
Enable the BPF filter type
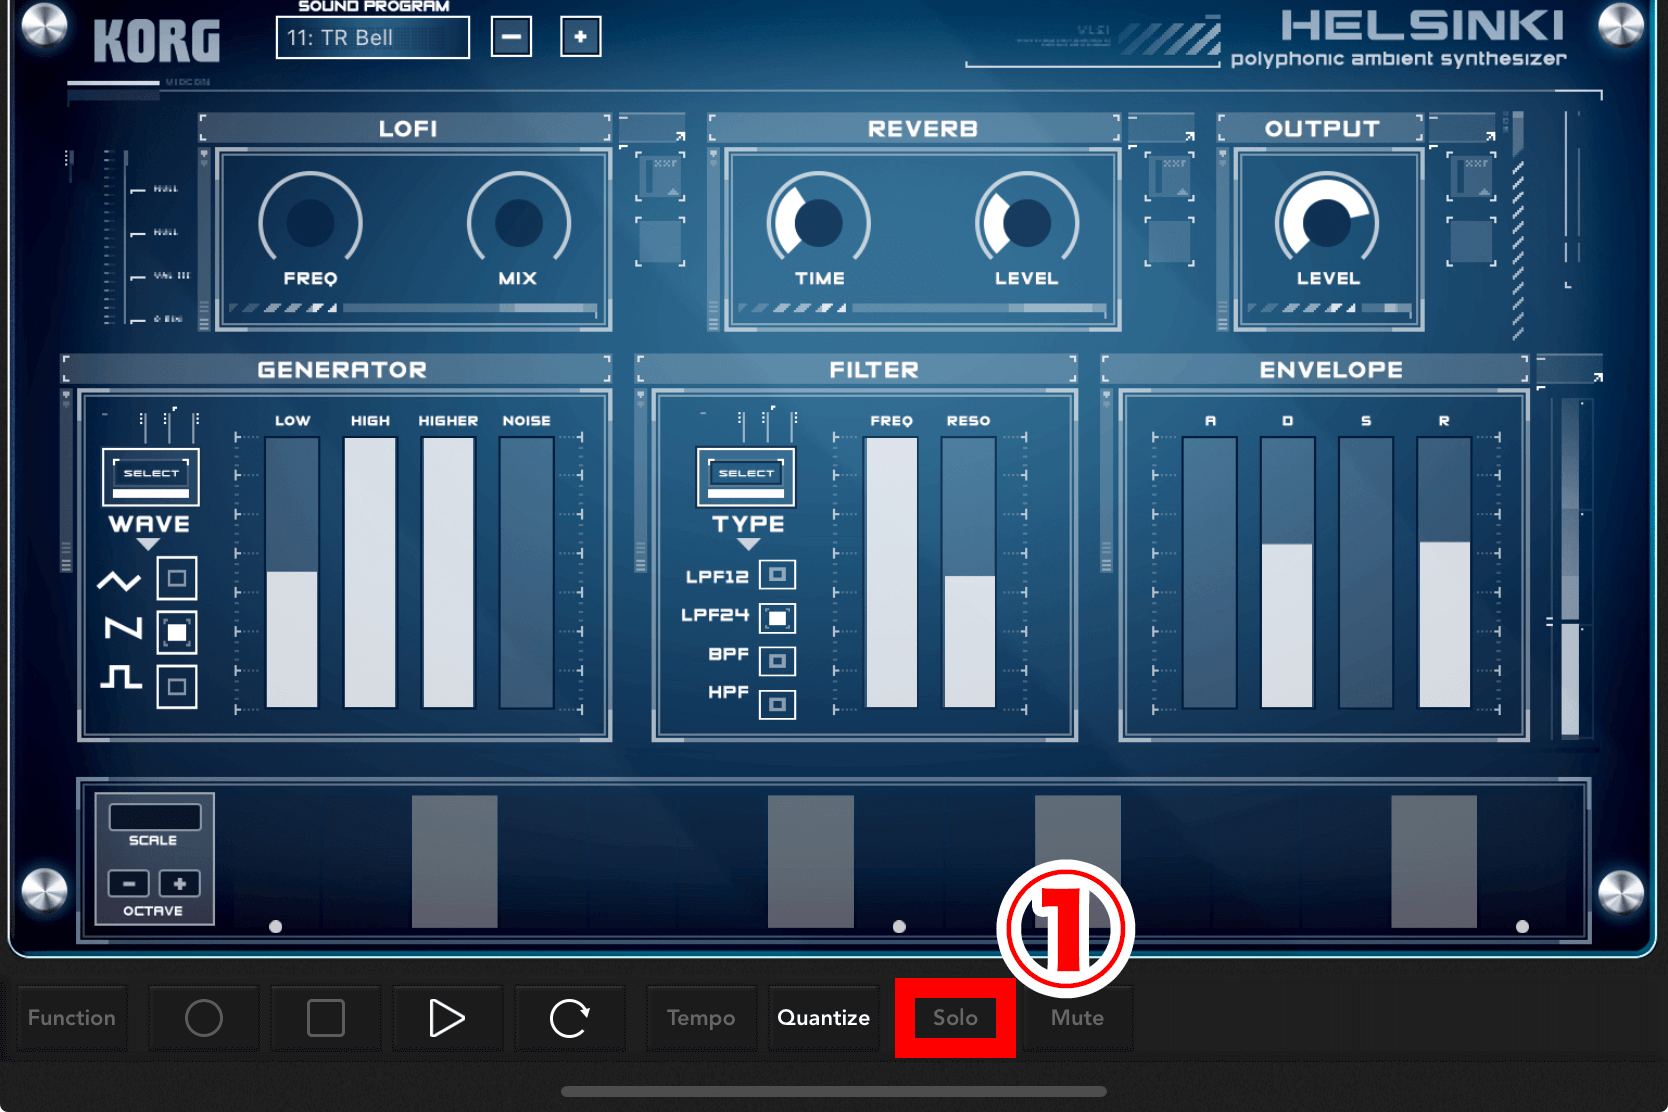click(x=777, y=661)
